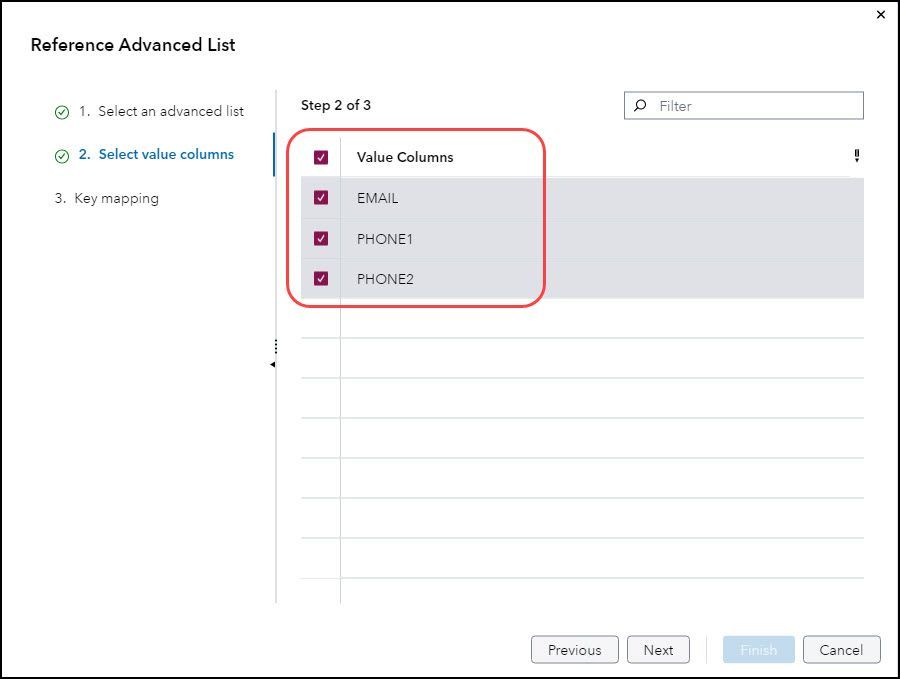Click the green checkmark beside step 1
Screen dimensions: 900x679
pos(62,112)
